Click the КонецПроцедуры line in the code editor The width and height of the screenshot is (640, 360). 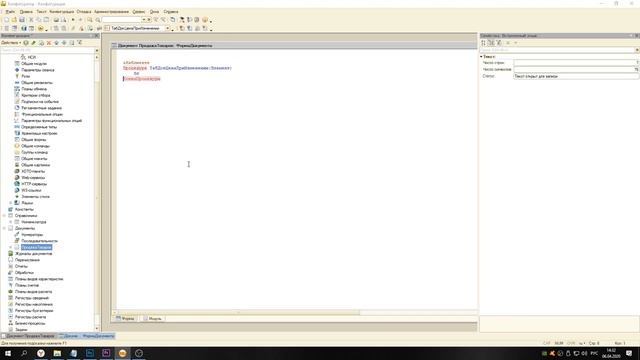click(142, 79)
